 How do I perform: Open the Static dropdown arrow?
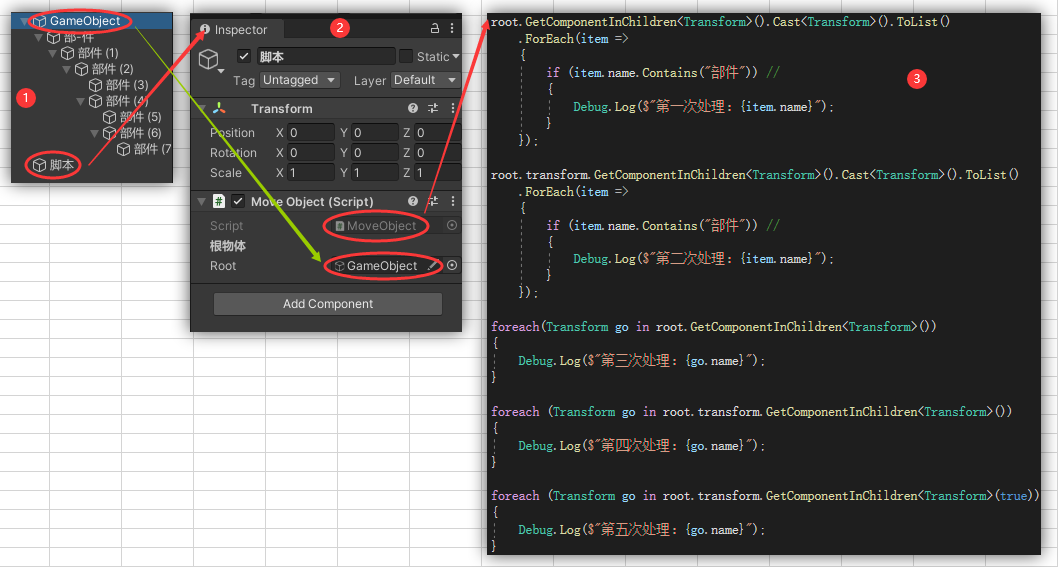(456, 57)
